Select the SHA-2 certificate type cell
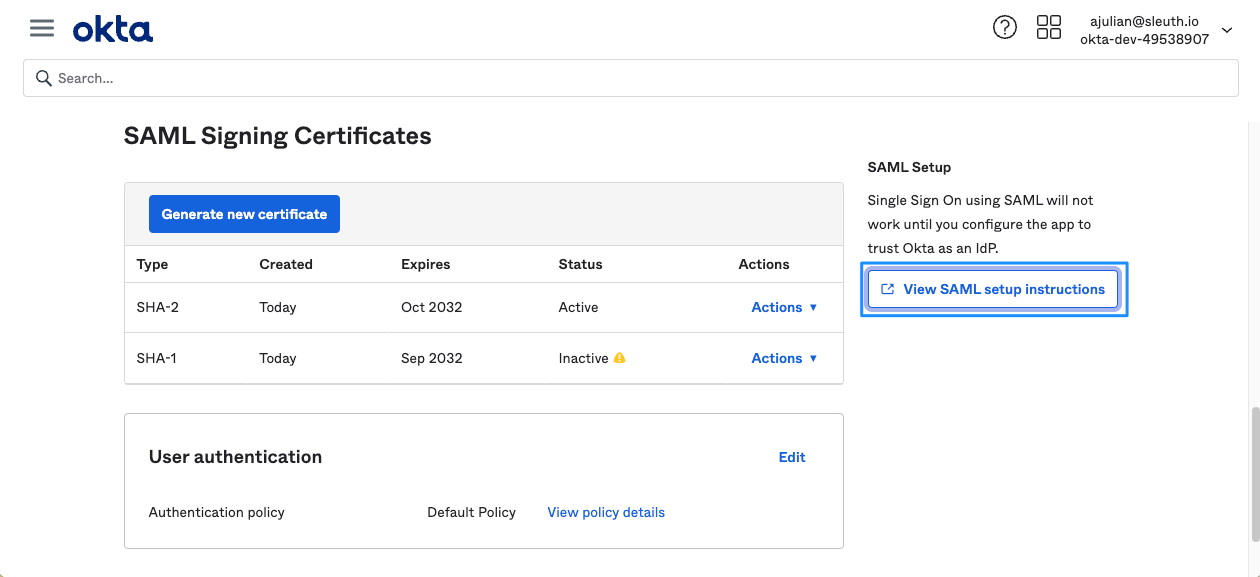This screenshot has width=1260, height=577. pyautogui.click(x=158, y=307)
